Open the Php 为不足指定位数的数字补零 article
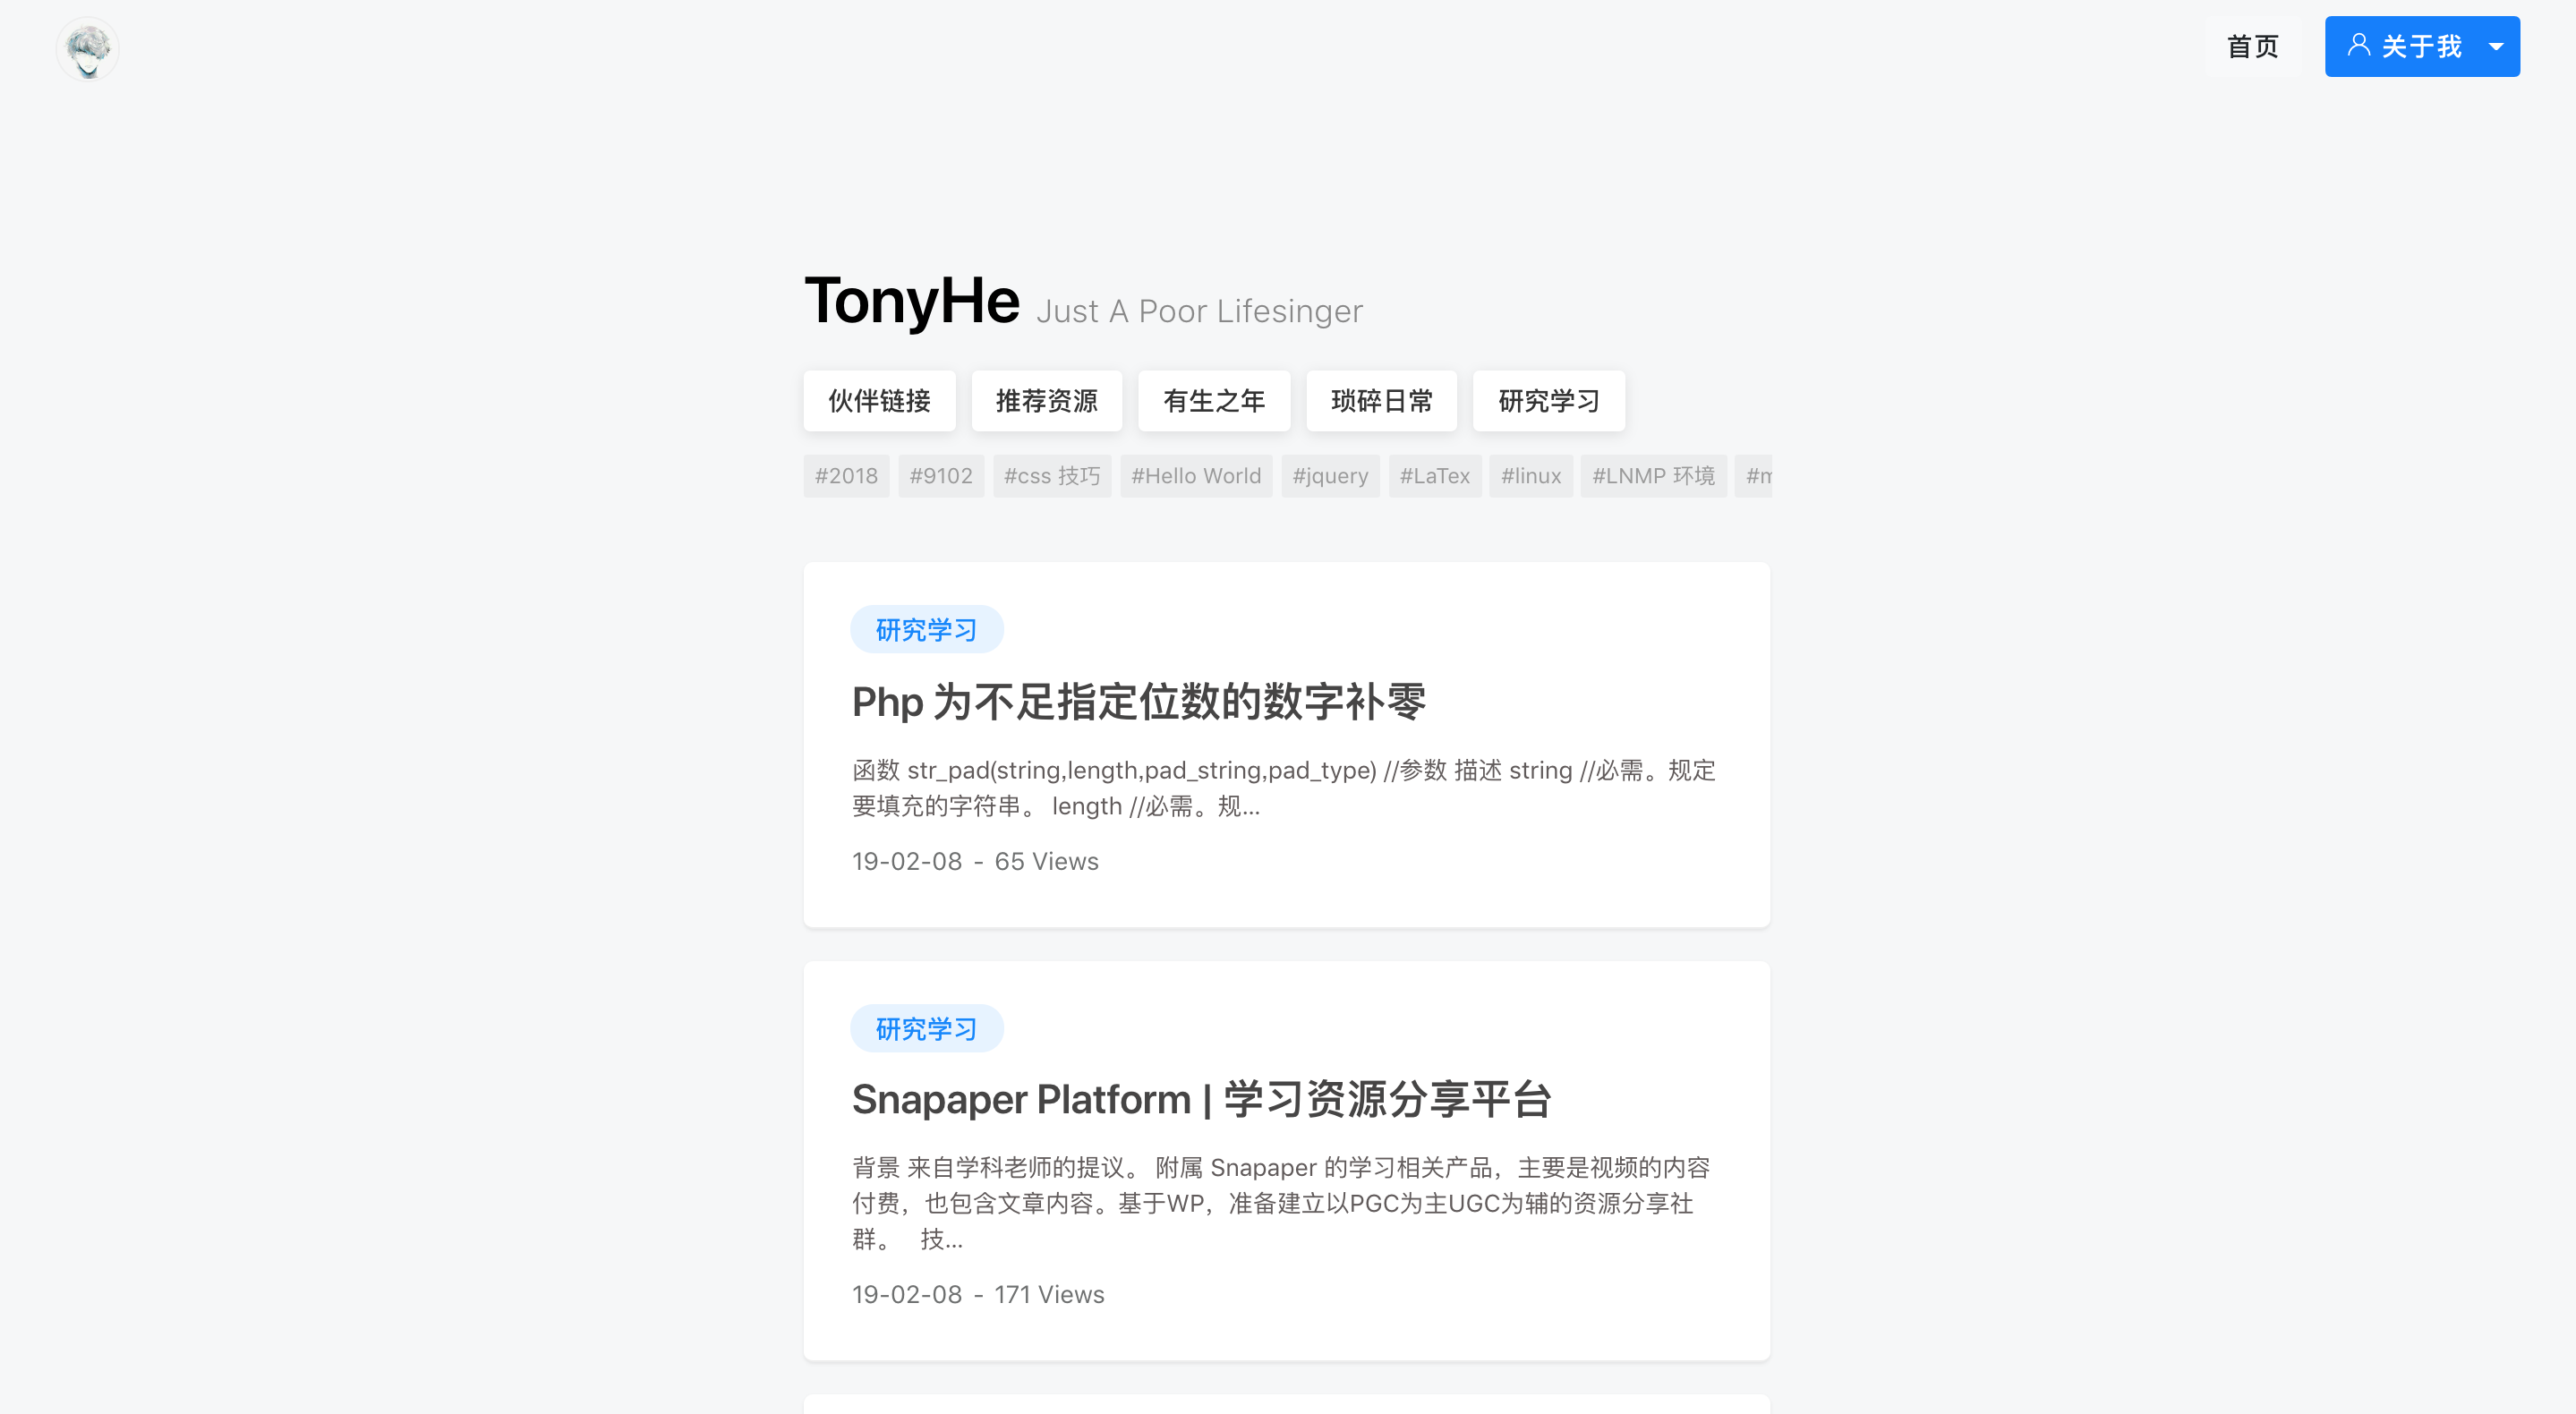 pos(1138,702)
